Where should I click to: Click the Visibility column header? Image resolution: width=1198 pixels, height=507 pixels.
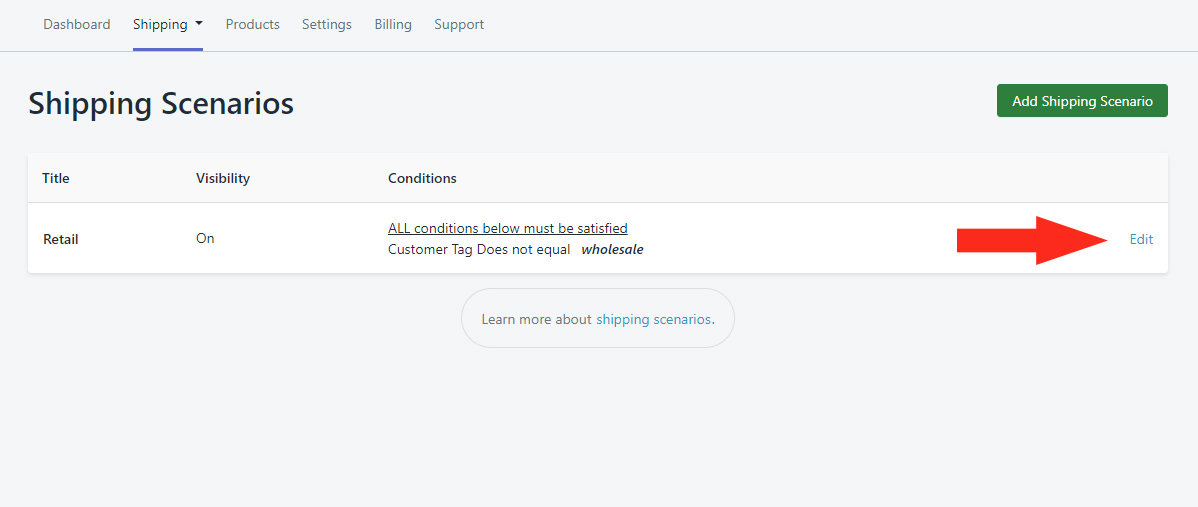tap(223, 178)
